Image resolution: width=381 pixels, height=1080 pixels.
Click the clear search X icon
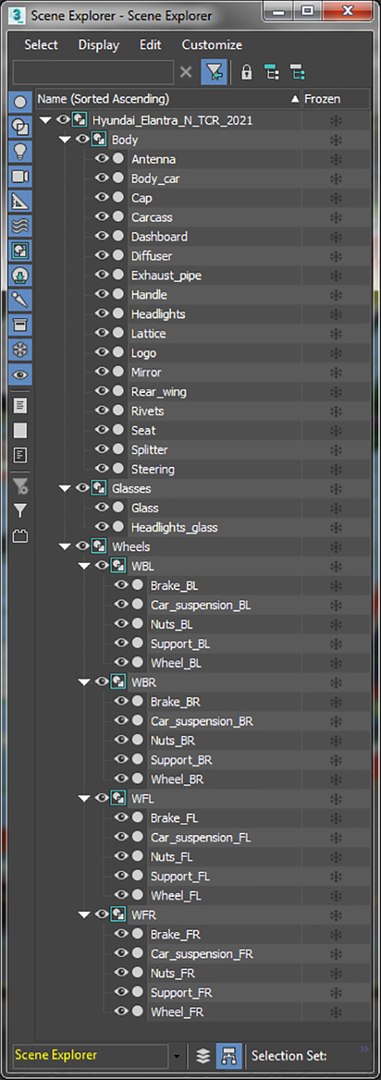click(x=185, y=72)
